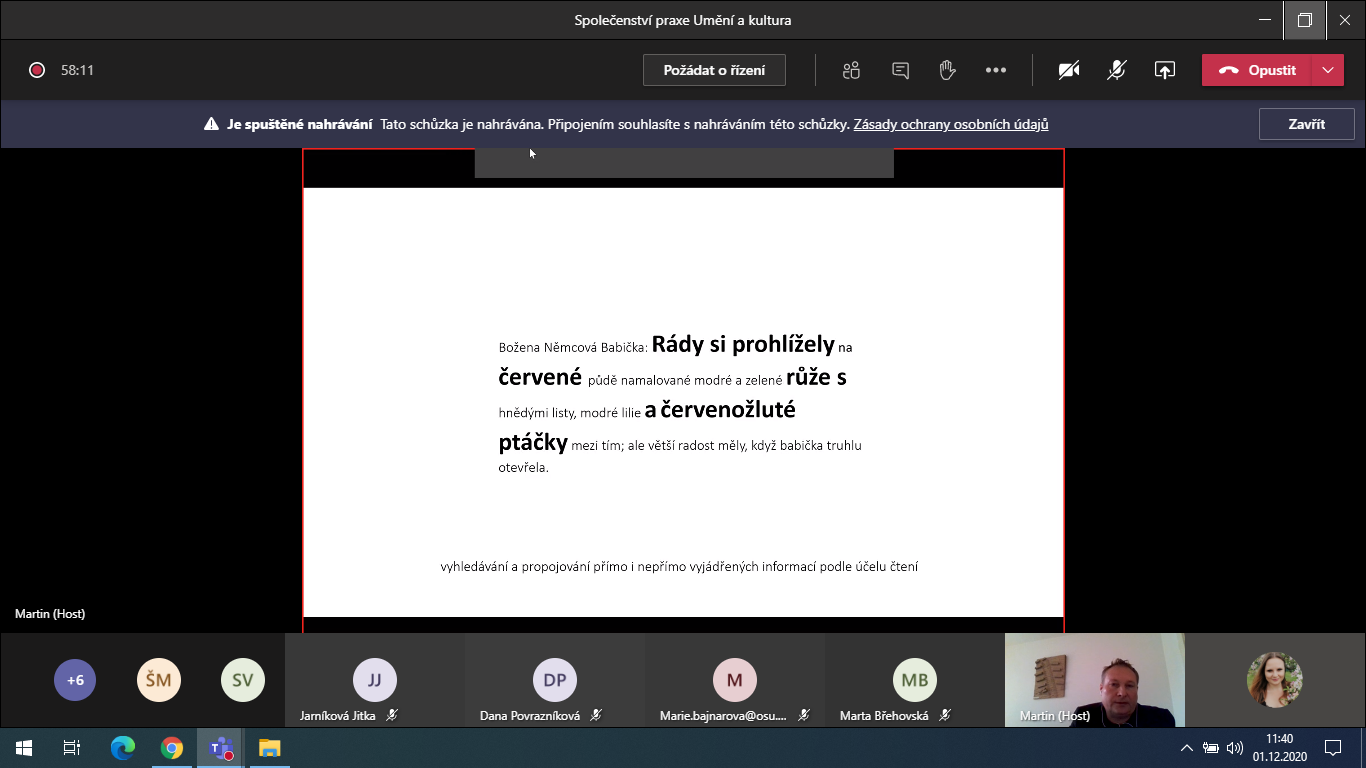Image resolution: width=1366 pixels, height=768 pixels.
Task: Show the +6 additional participants
Action: tap(75, 680)
